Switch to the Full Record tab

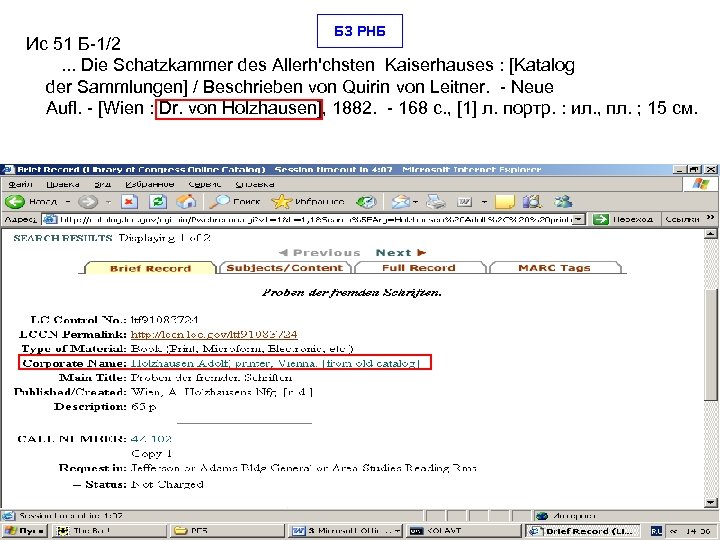419,268
